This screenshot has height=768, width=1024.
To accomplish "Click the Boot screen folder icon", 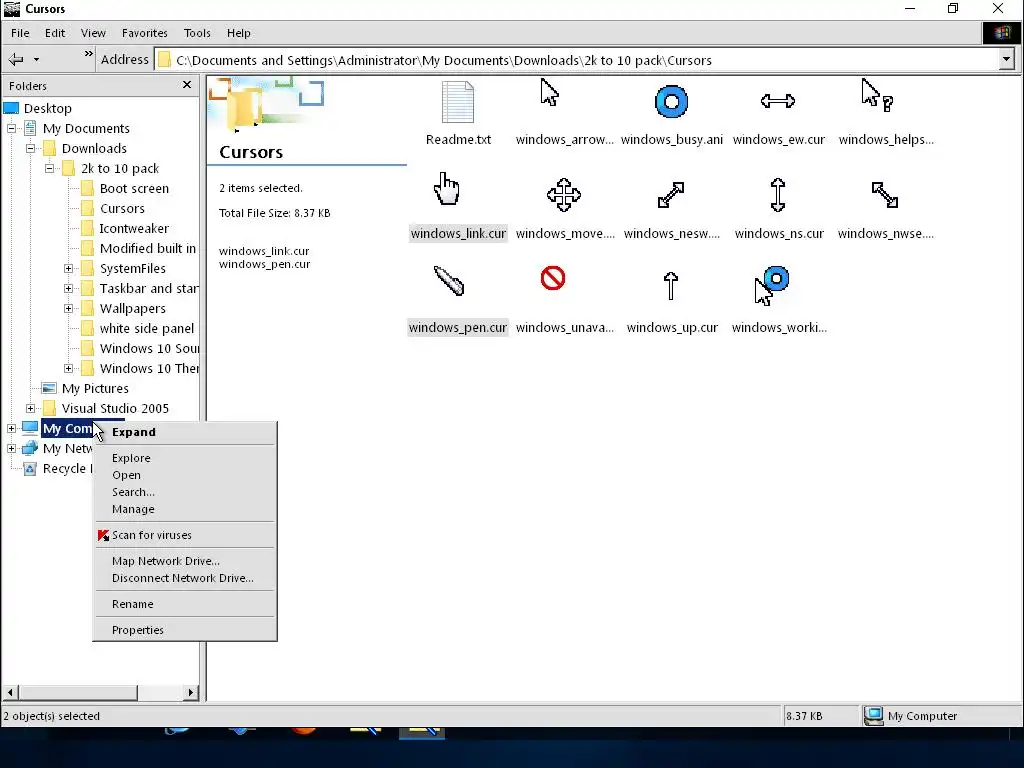I will coord(88,189).
